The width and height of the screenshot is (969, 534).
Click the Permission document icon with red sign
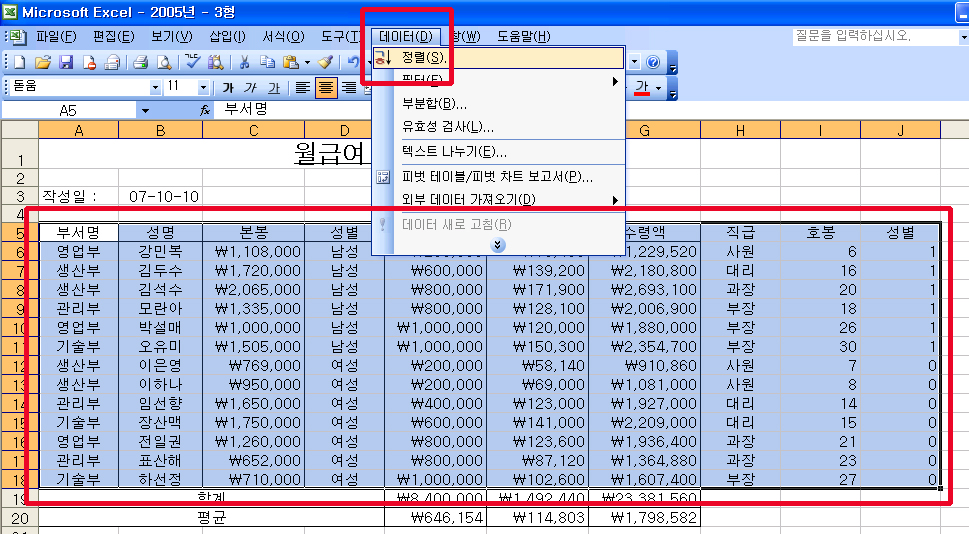pos(89,62)
